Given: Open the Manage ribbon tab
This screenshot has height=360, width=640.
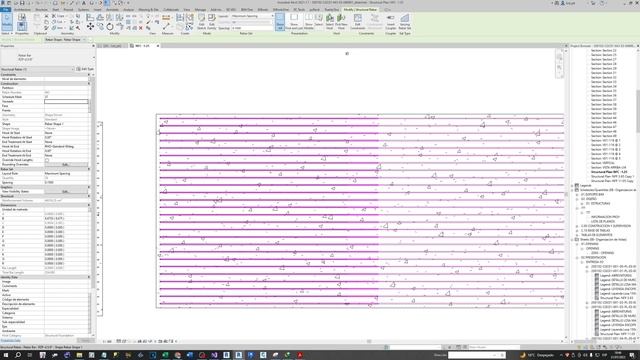Looking at the screenshot, I should click(x=200, y=9).
